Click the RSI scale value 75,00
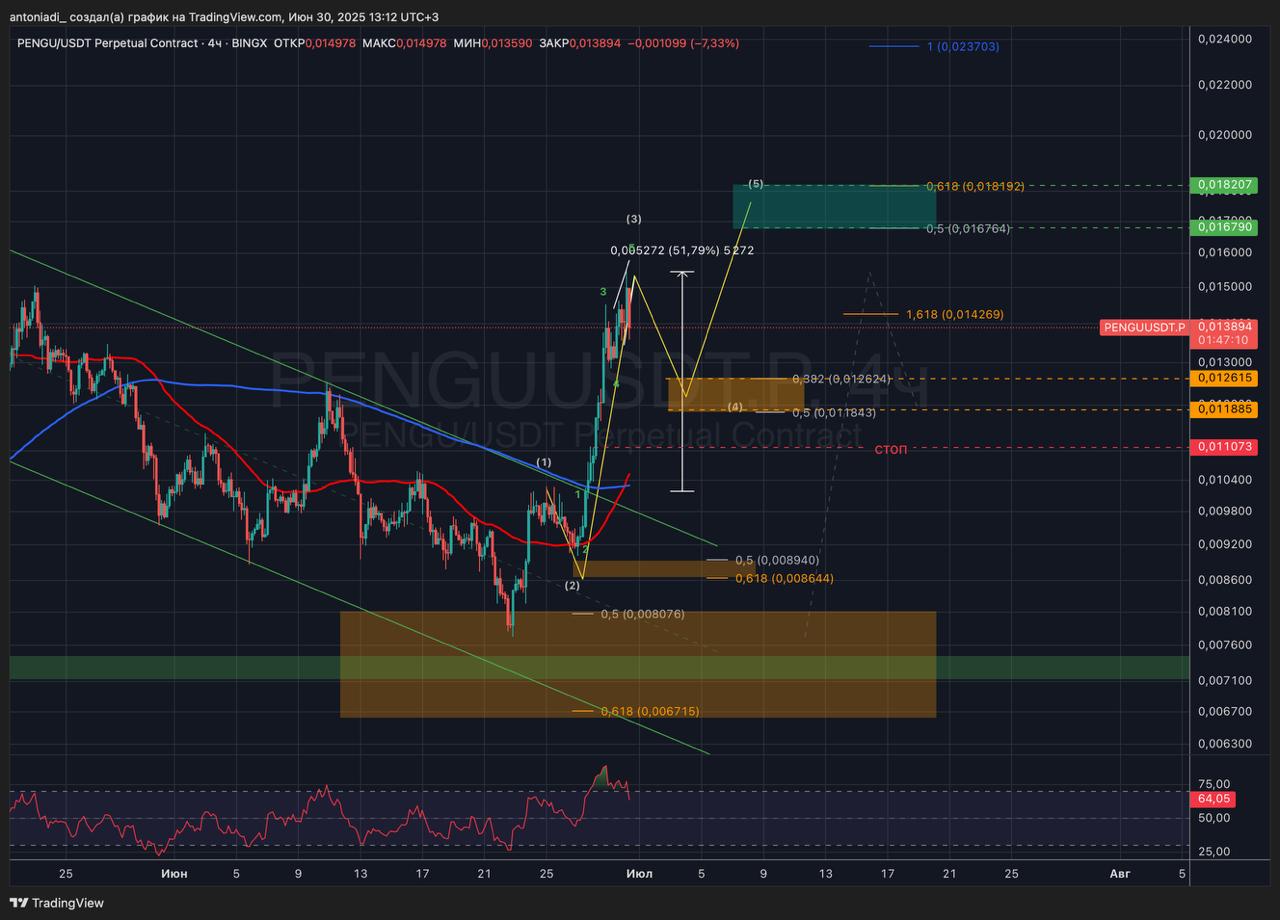This screenshot has height=920, width=1280. pyautogui.click(x=1214, y=785)
